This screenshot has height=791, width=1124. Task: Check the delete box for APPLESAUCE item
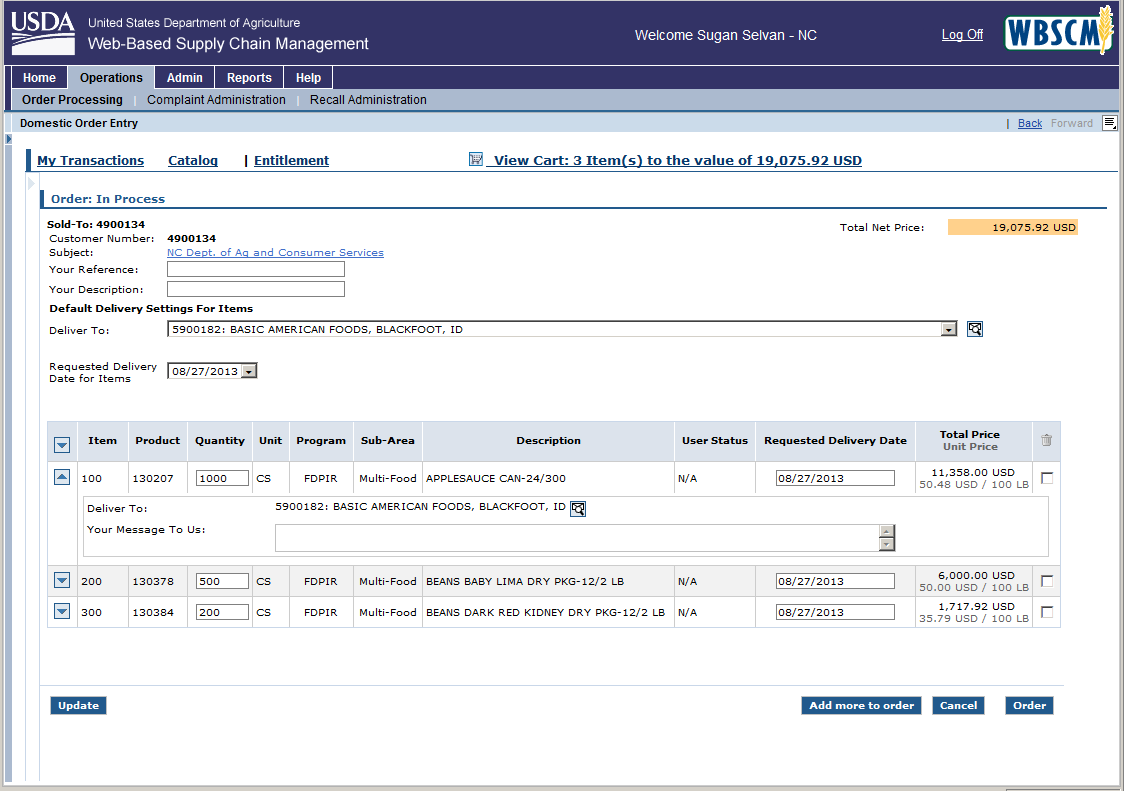point(1047,478)
